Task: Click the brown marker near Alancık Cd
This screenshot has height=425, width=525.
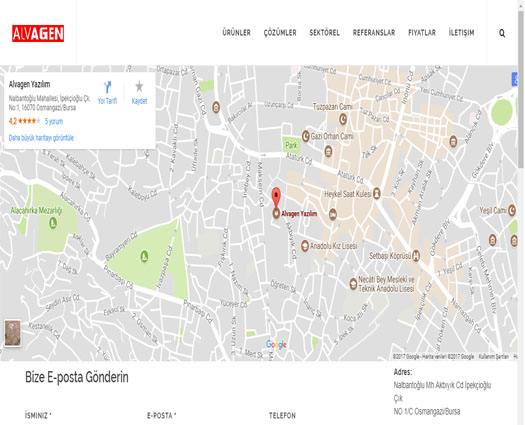Action: (x=453, y=141)
